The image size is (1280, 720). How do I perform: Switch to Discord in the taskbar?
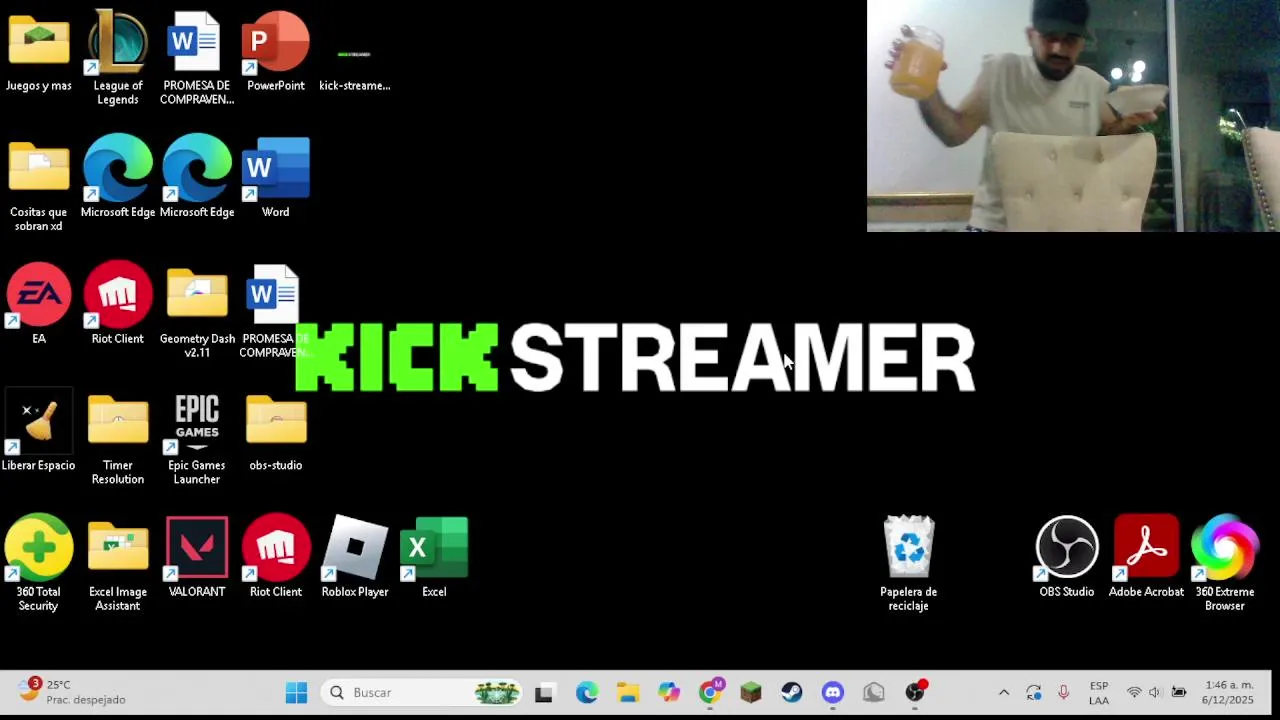tap(833, 692)
